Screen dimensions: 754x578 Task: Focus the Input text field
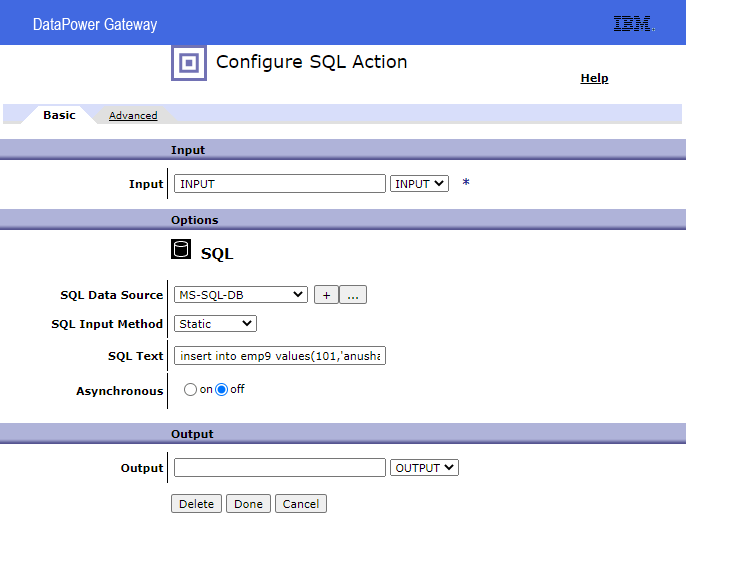(280, 184)
